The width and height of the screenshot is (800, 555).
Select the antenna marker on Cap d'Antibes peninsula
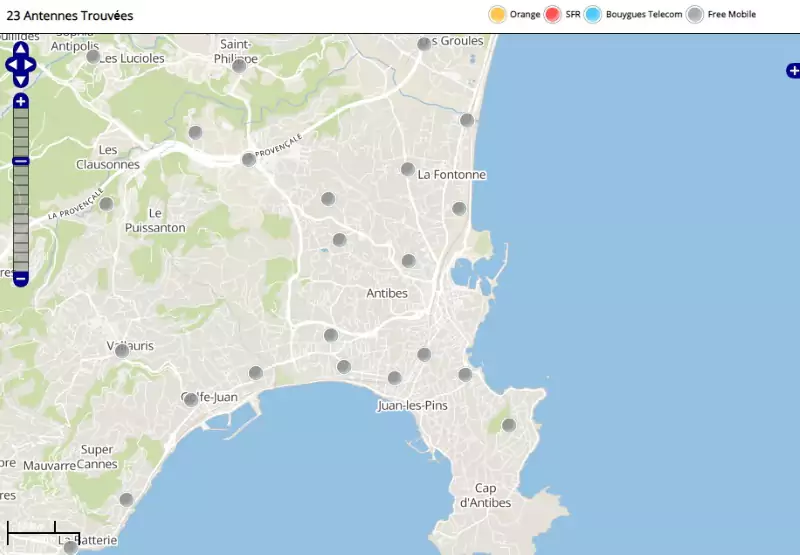click(508, 425)
